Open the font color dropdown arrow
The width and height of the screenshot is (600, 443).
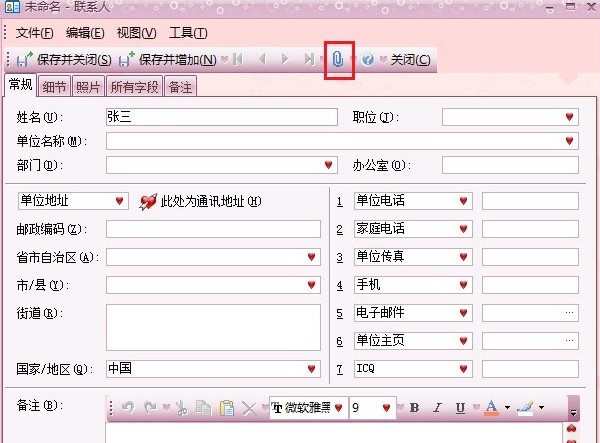click(507, 408)
